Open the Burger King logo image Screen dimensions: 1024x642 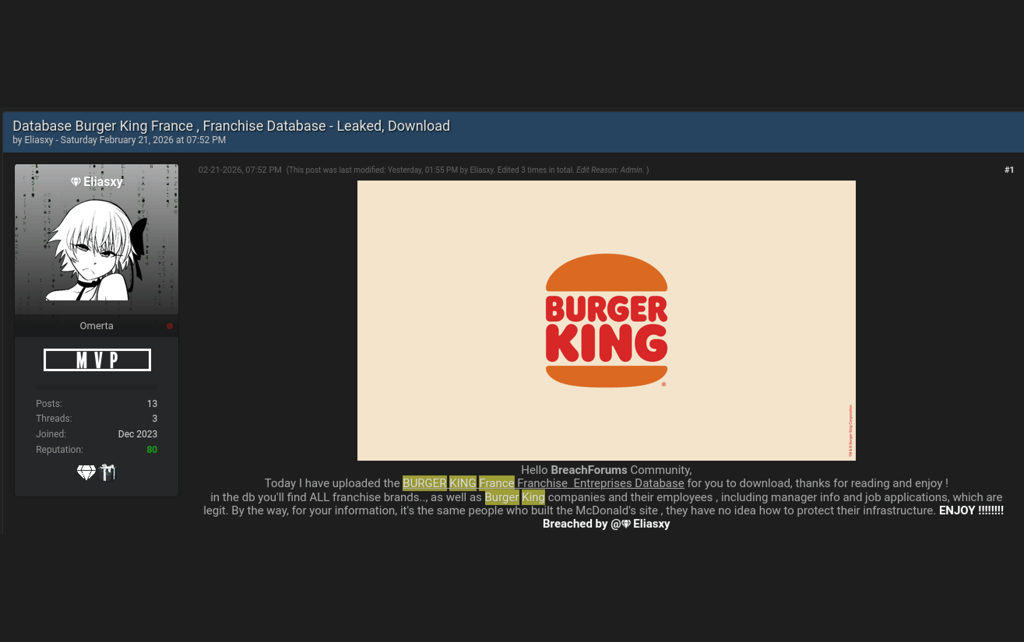pos(606,321)
